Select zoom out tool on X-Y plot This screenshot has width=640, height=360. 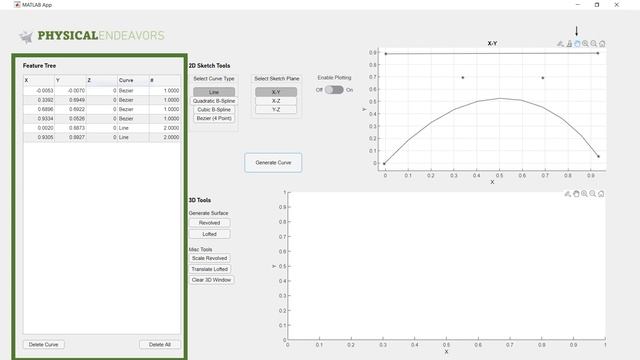pos(594,44)
